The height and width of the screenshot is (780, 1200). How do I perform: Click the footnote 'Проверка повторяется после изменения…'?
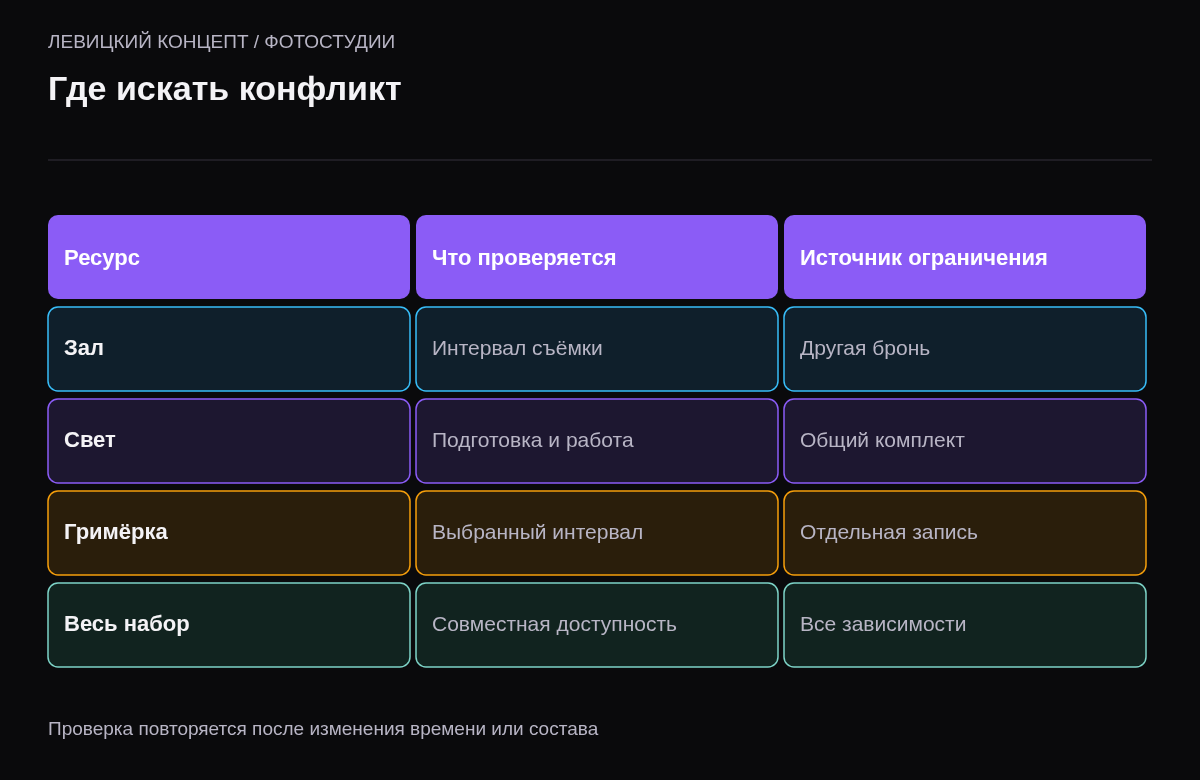point(323,729)
